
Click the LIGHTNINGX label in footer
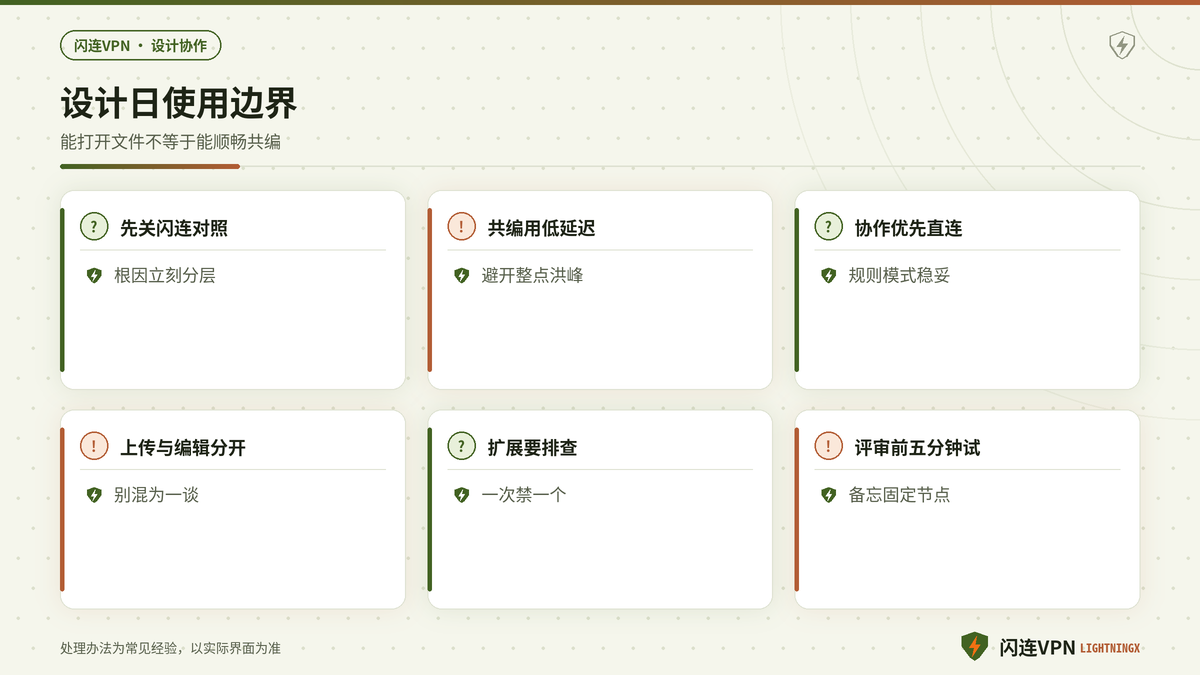click(x=1110, y=649)
